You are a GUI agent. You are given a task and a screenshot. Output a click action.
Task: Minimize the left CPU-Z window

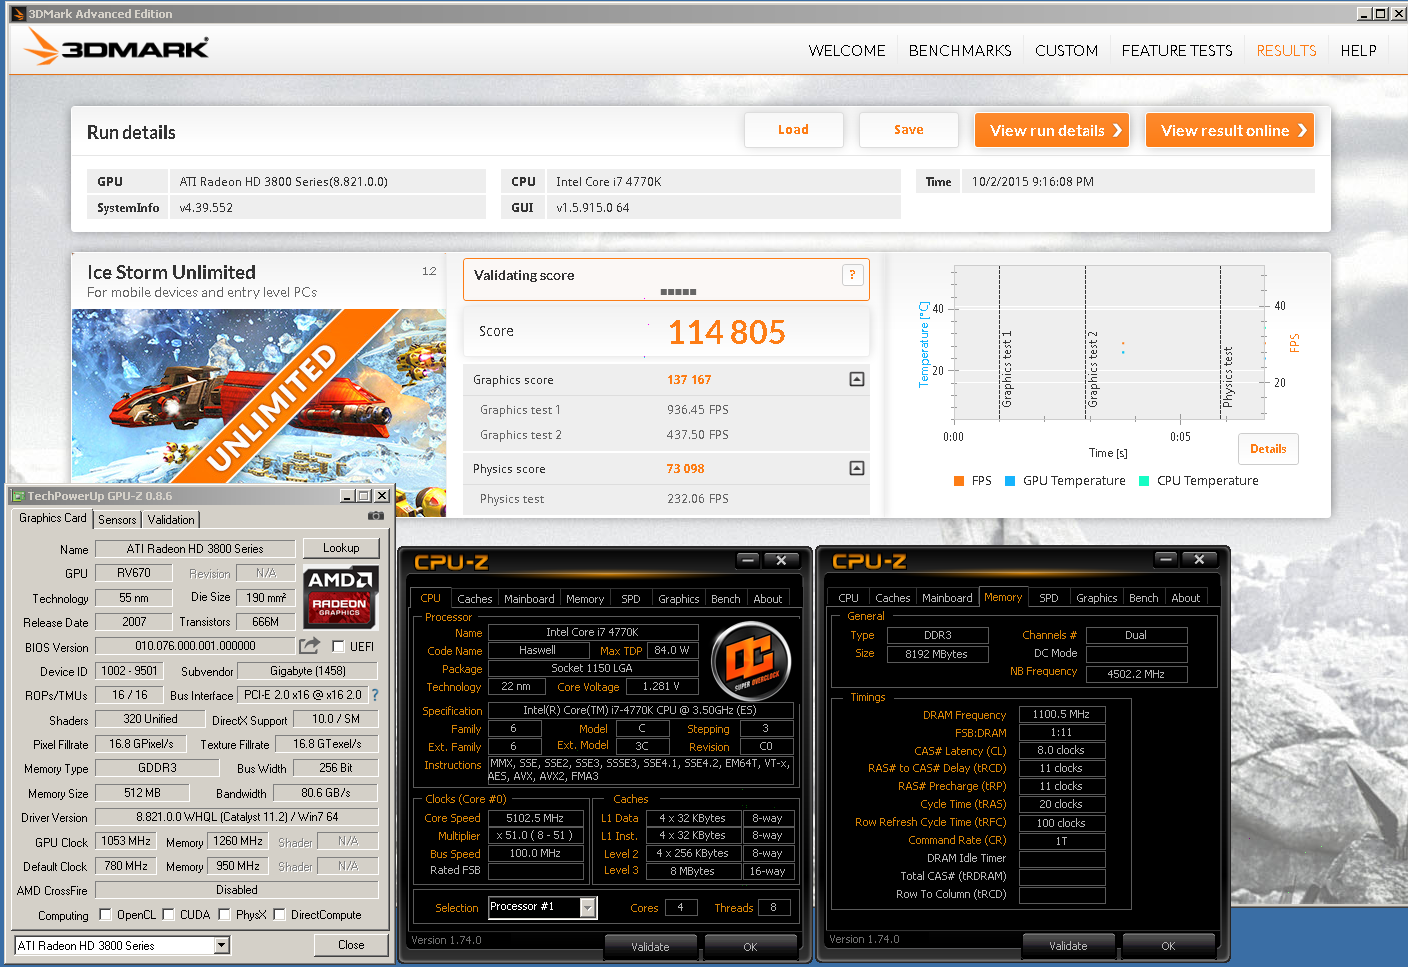click(x=748, y=560)
